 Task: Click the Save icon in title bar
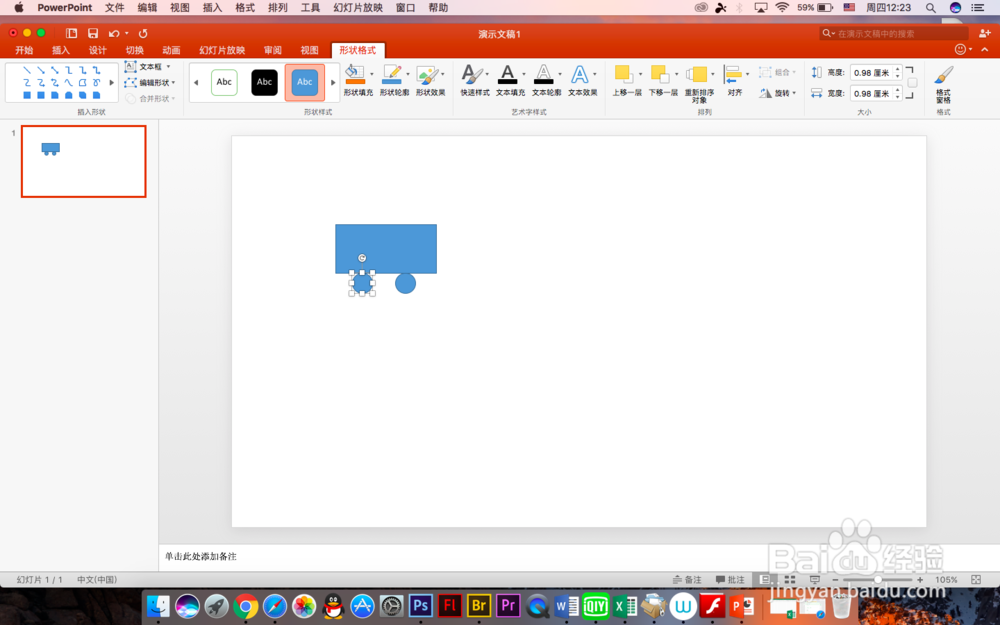point(93,33)
